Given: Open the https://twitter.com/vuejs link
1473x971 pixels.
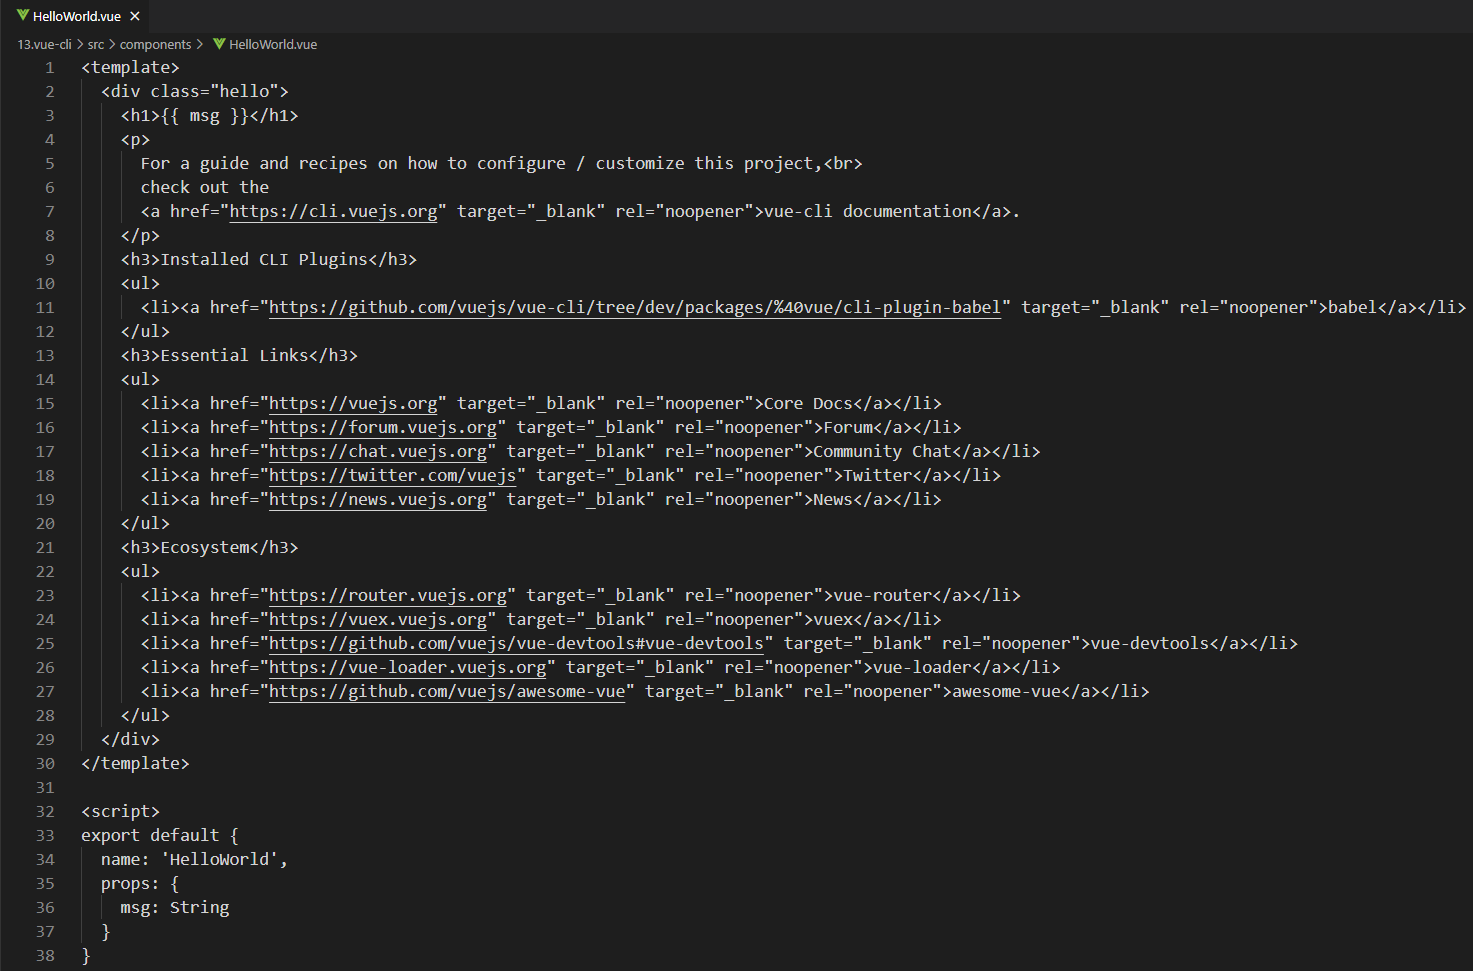Looking at the screenshot, I should coord(393,475).
